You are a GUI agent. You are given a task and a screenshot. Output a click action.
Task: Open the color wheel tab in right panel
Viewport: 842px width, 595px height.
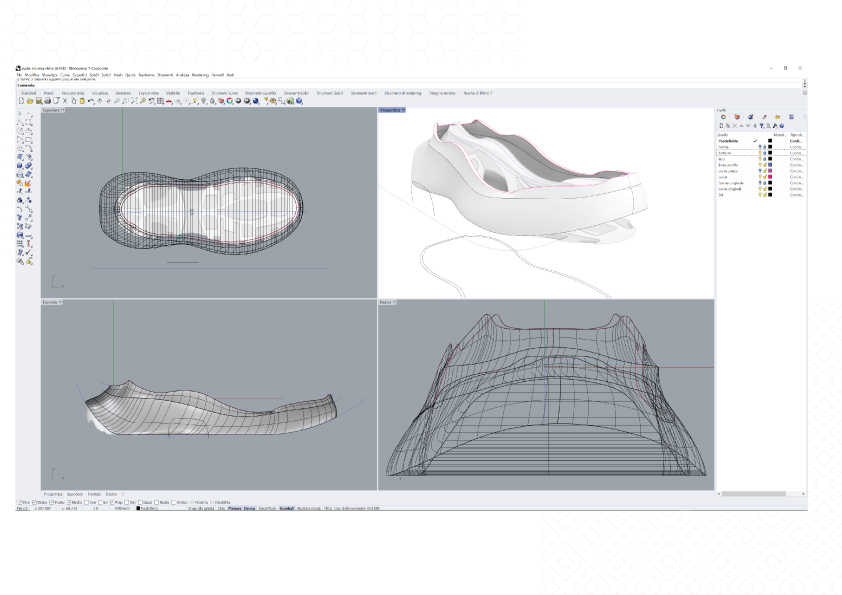point(723,117)
